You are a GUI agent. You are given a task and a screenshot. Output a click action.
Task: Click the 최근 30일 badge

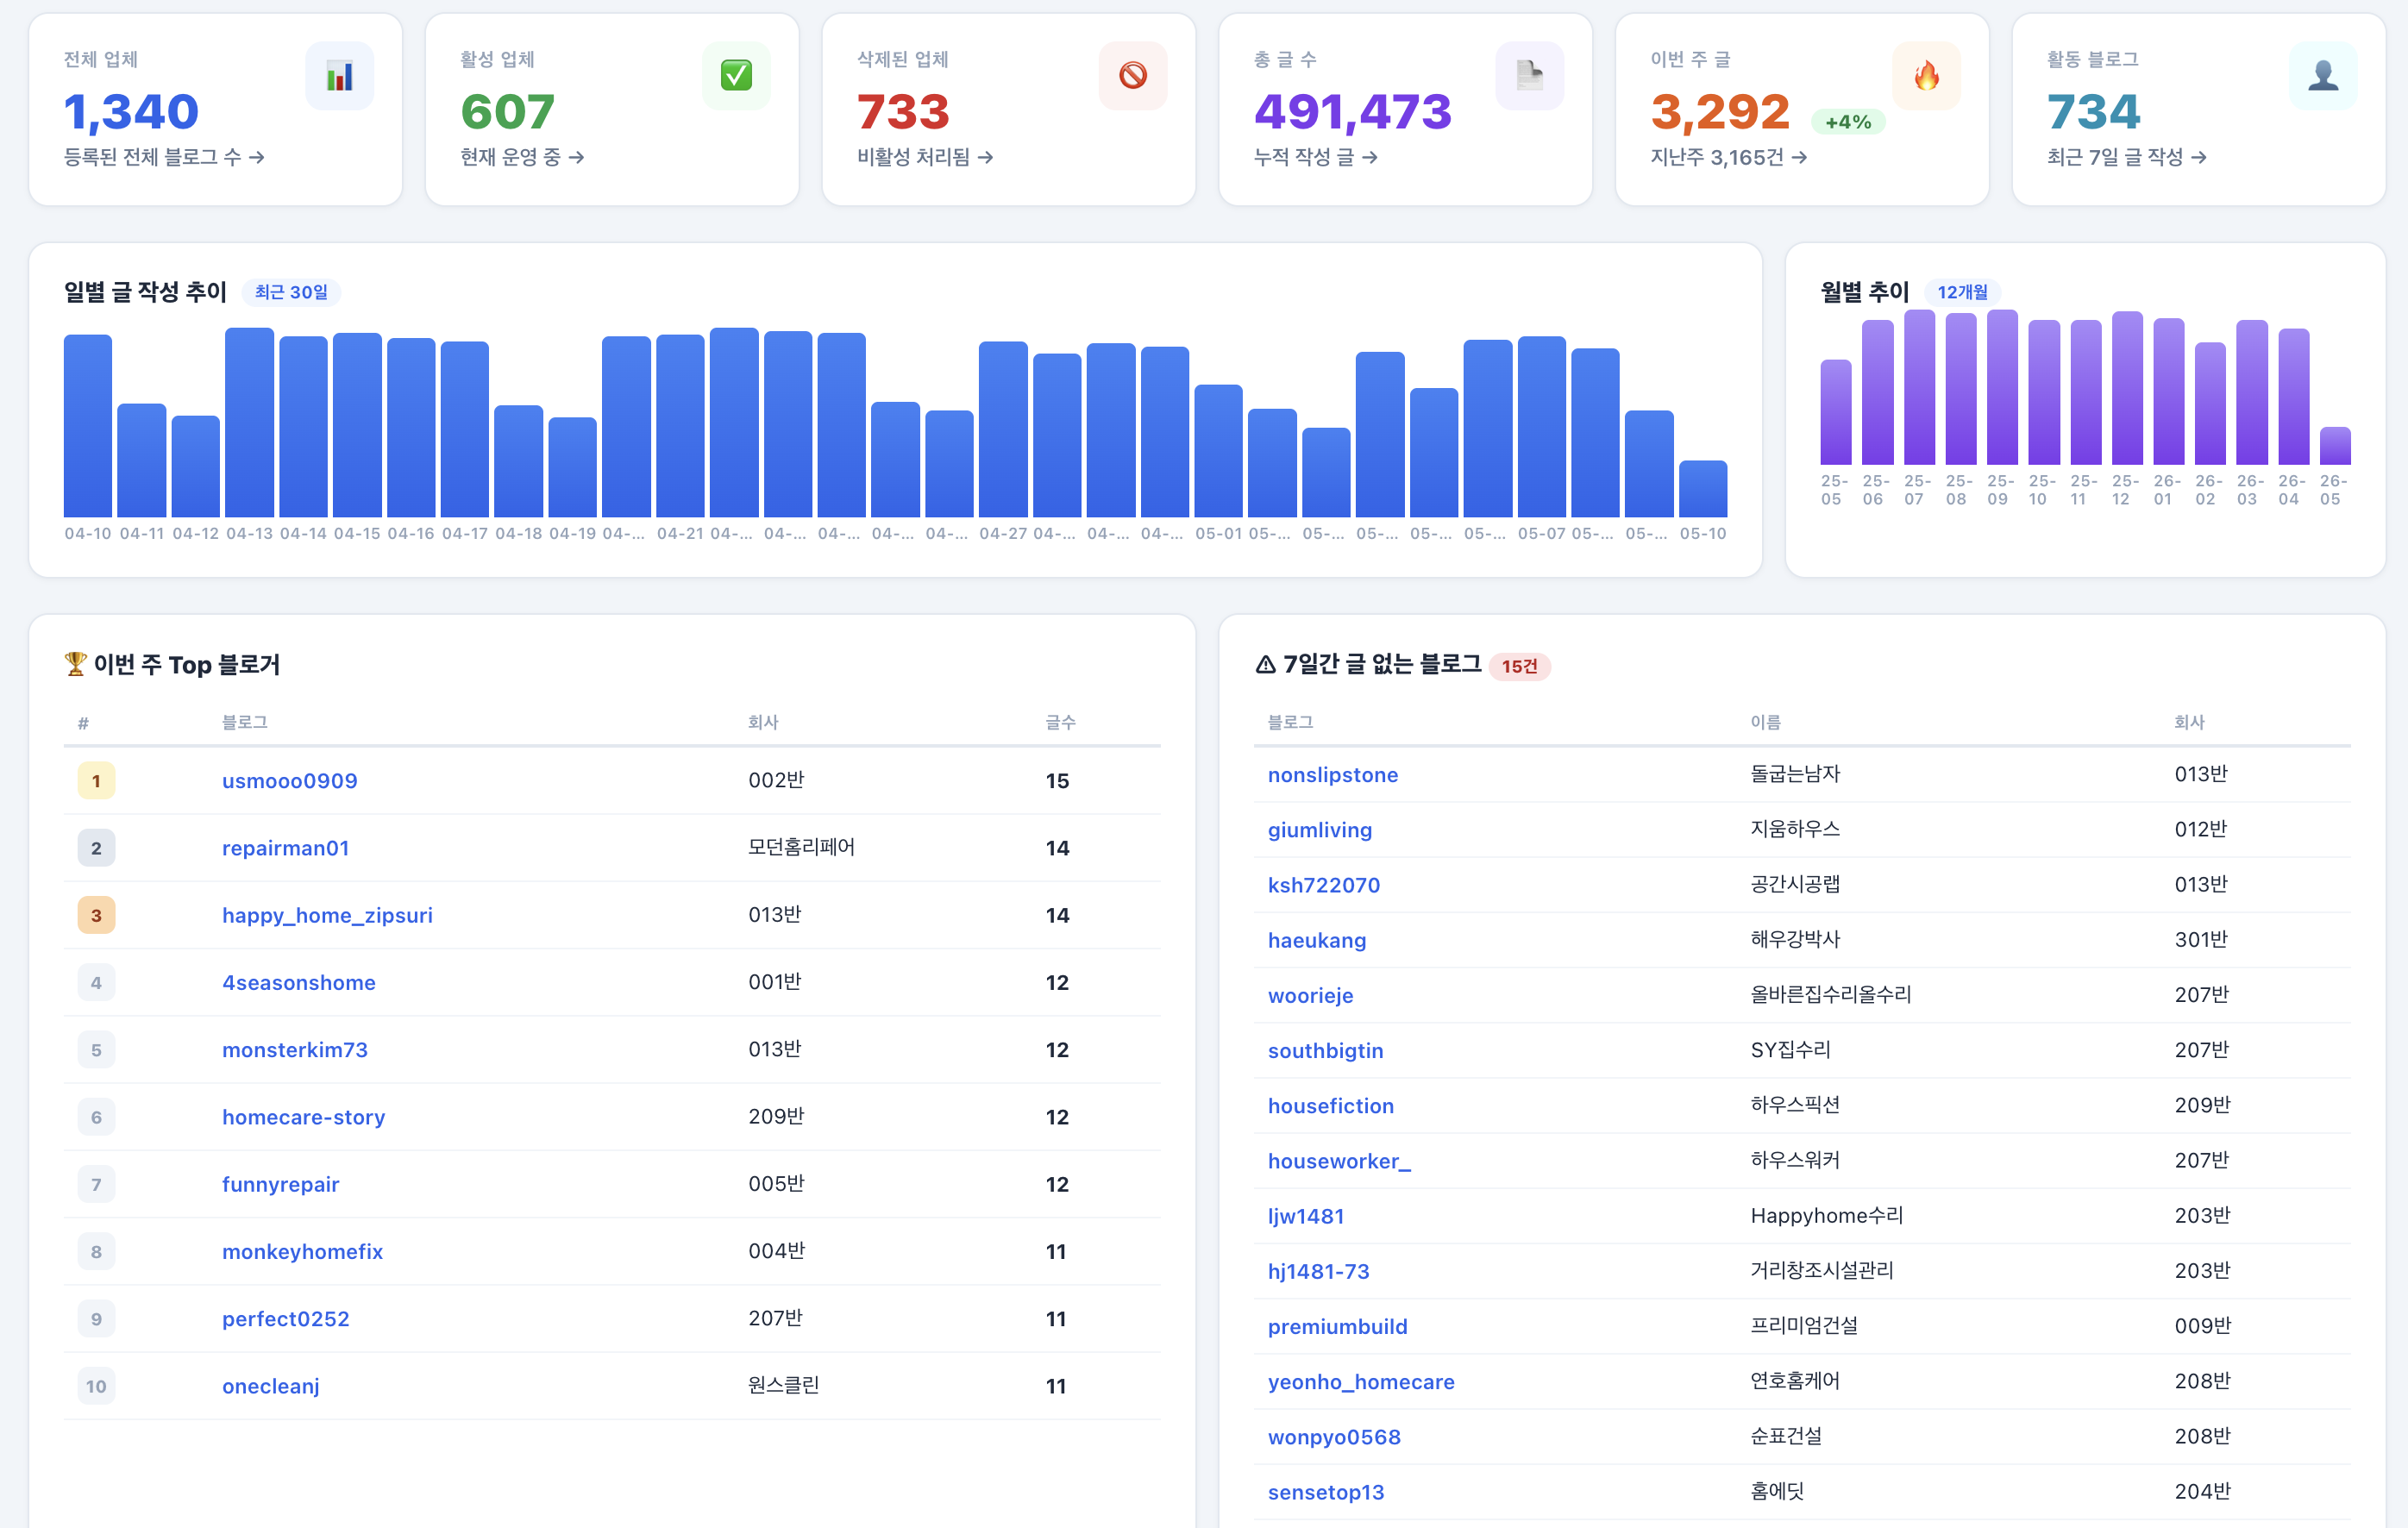coord(291,292)
